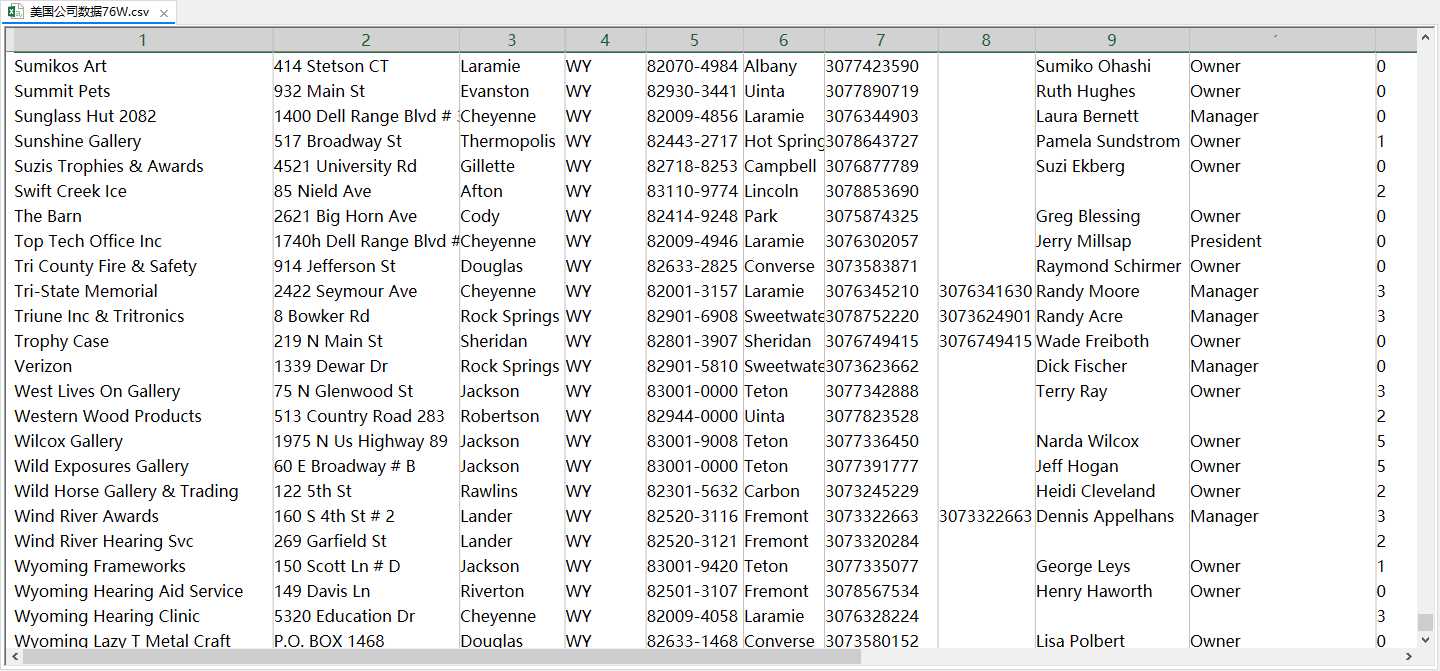Select the cell 'Verizon'
This screenshot has width=1440, height=671.
point(143,366)
